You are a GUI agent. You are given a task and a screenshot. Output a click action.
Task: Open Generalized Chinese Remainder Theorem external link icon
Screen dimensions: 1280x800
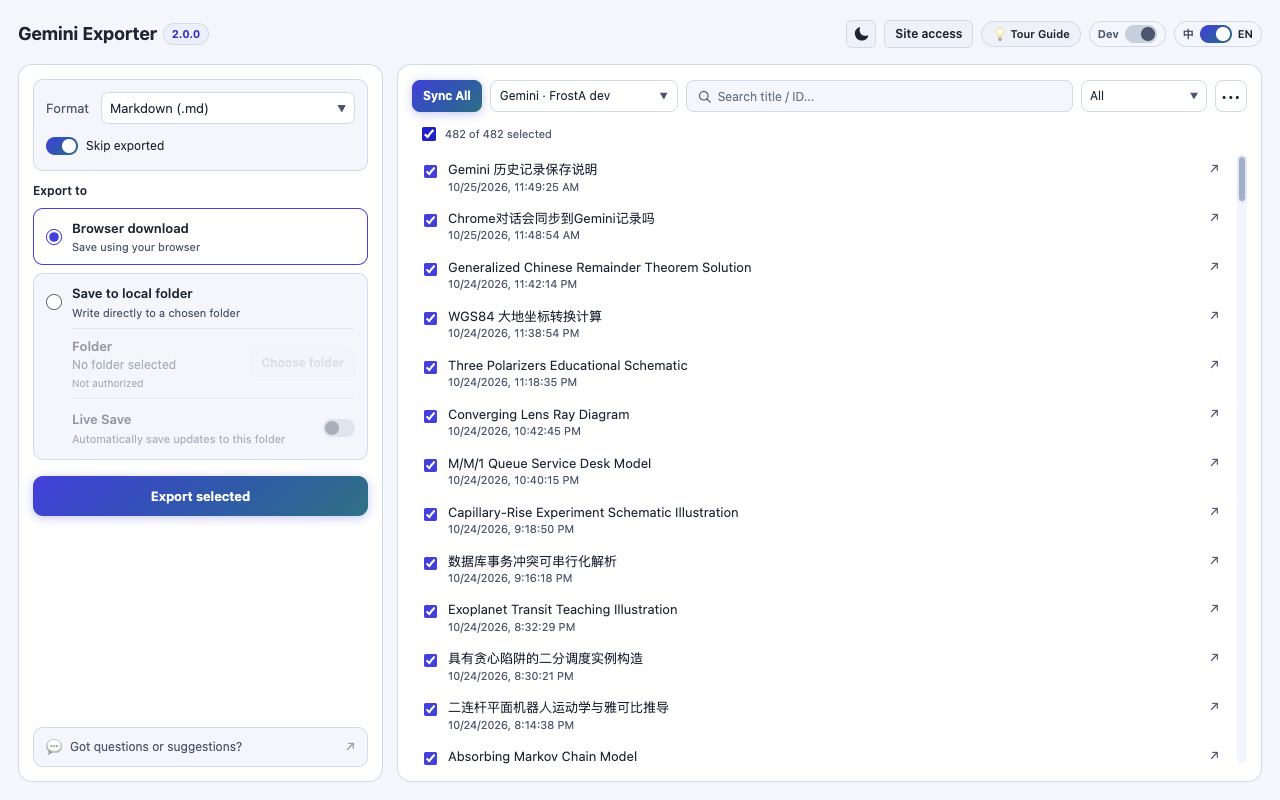coord(1214,267)
